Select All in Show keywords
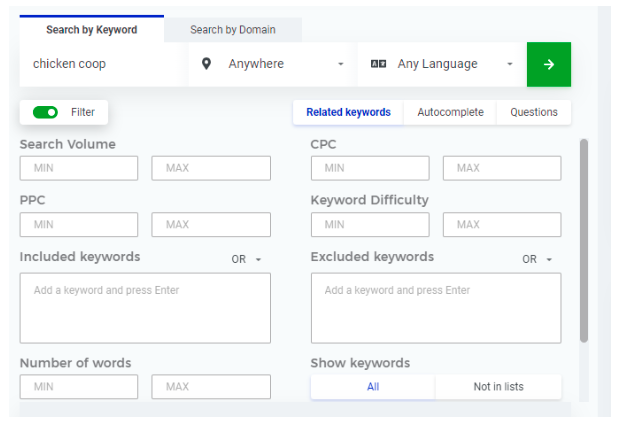Image resolution: width=618 pixels, height=423 pixels. (372, 387)
